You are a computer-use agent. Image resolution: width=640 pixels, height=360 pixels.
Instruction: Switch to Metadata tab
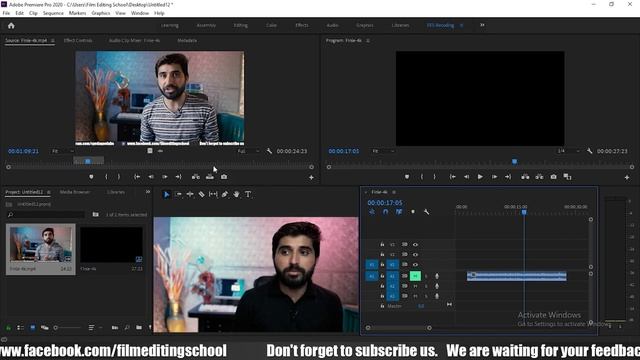tap(187, 40)
